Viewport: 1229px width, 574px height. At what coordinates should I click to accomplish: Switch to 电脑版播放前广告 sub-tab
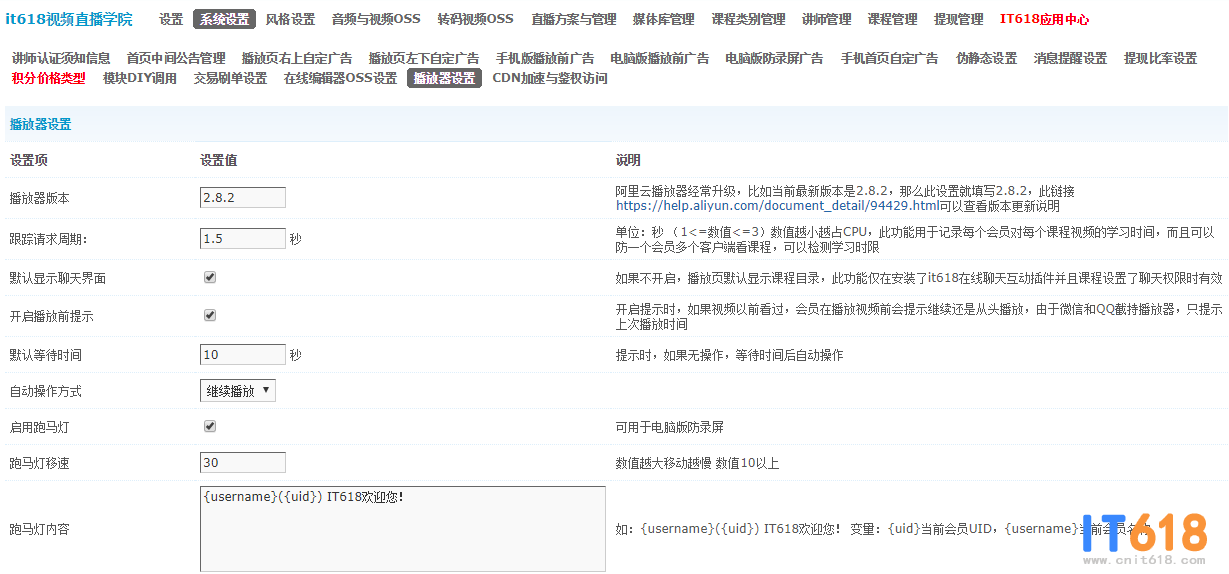[x=660, y=58]
